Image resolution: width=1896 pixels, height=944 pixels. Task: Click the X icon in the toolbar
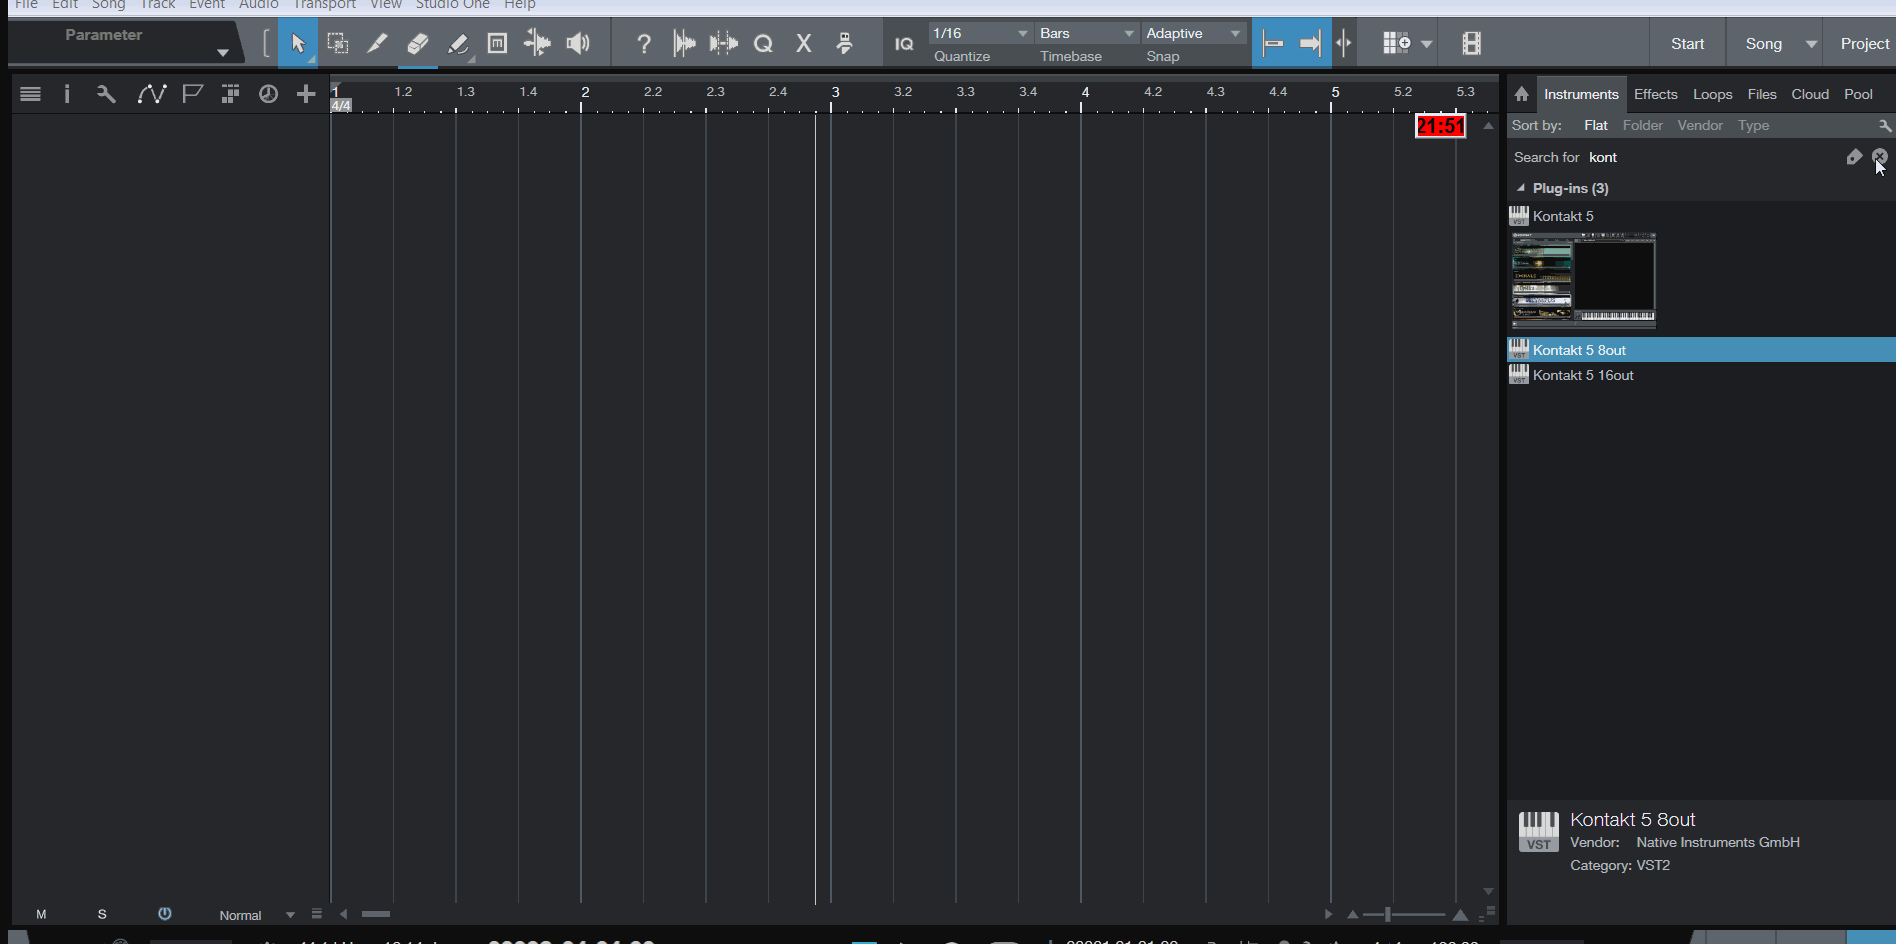click(803, 43)
